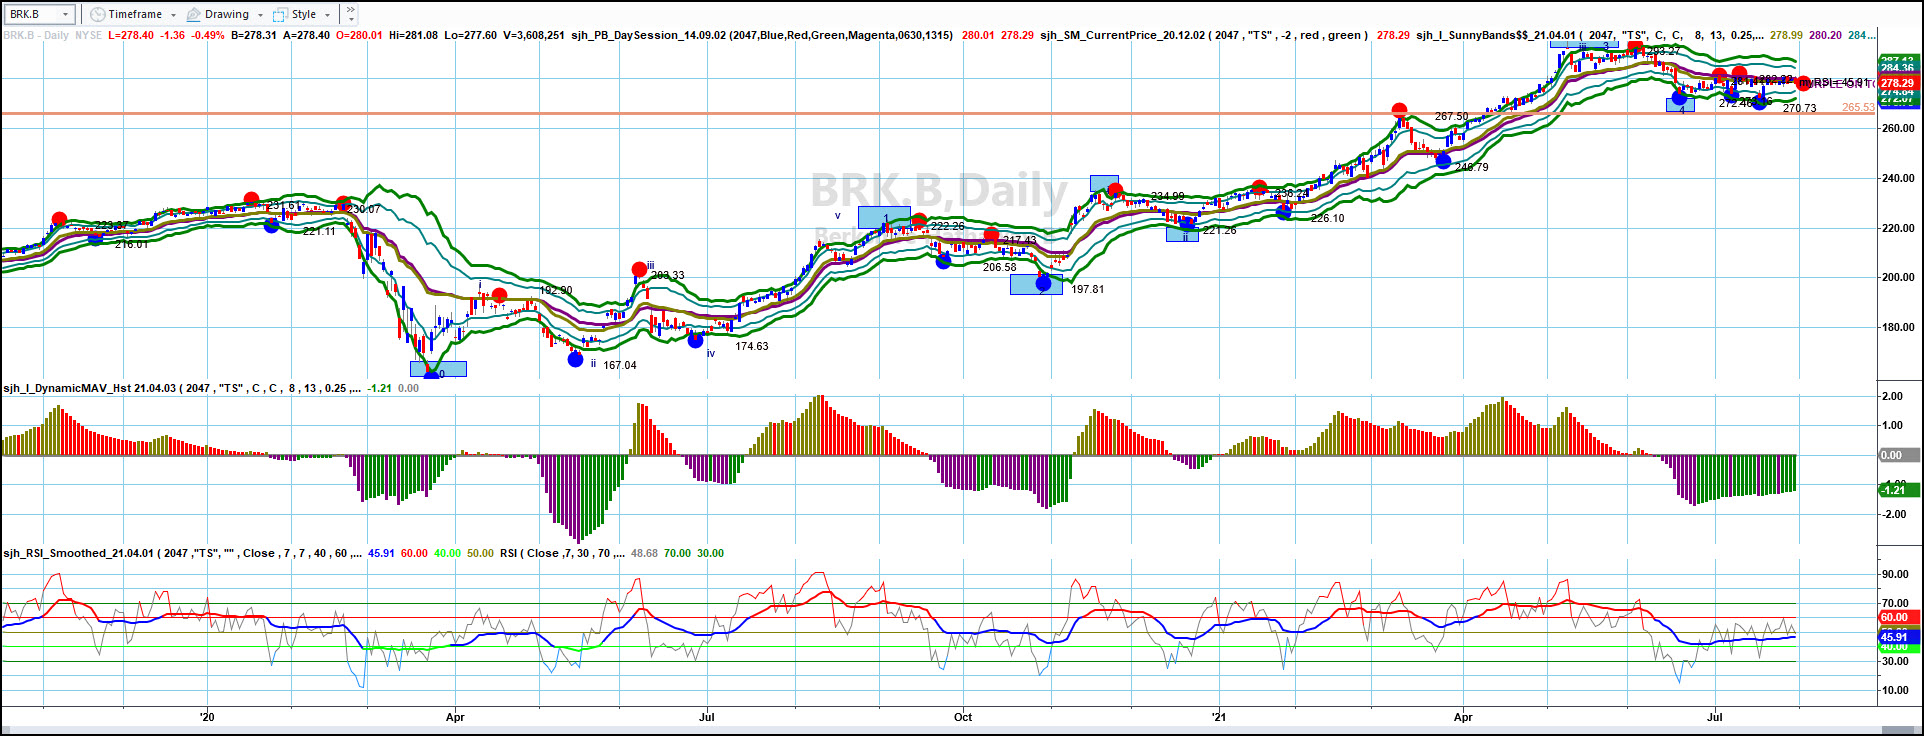Select the blue rectangle near 197.81 low

tap(1036, 285)
